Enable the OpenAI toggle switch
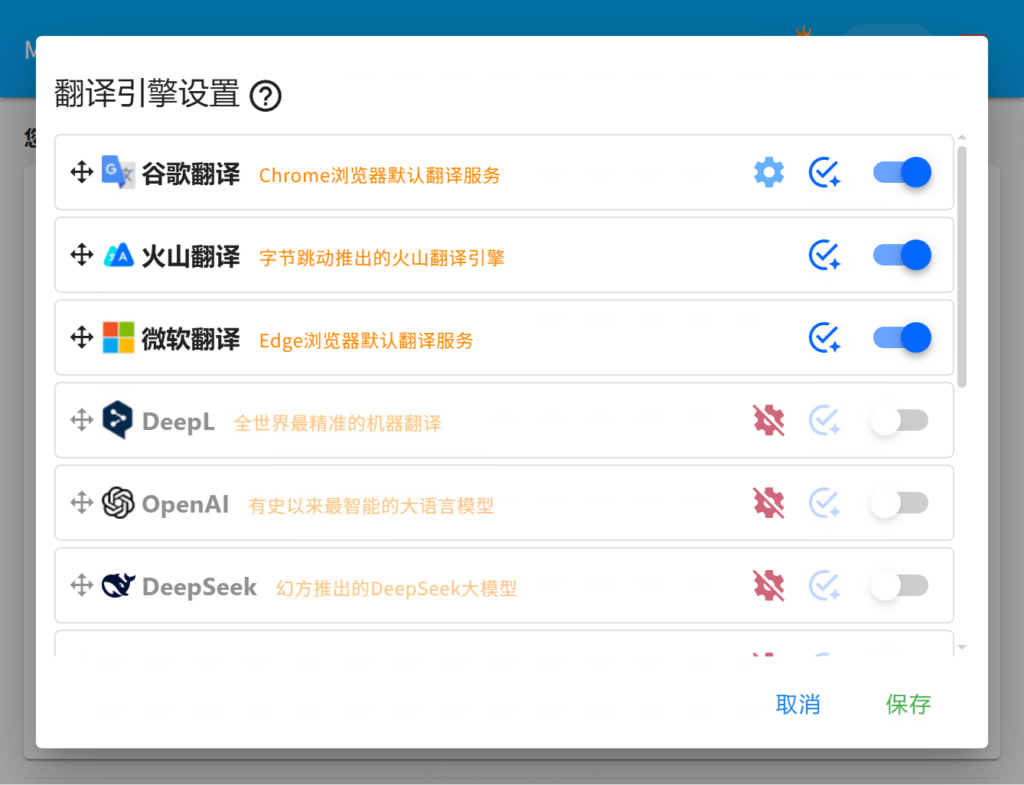This screenshot has height=785, width=1024. (x=899, y=503)
